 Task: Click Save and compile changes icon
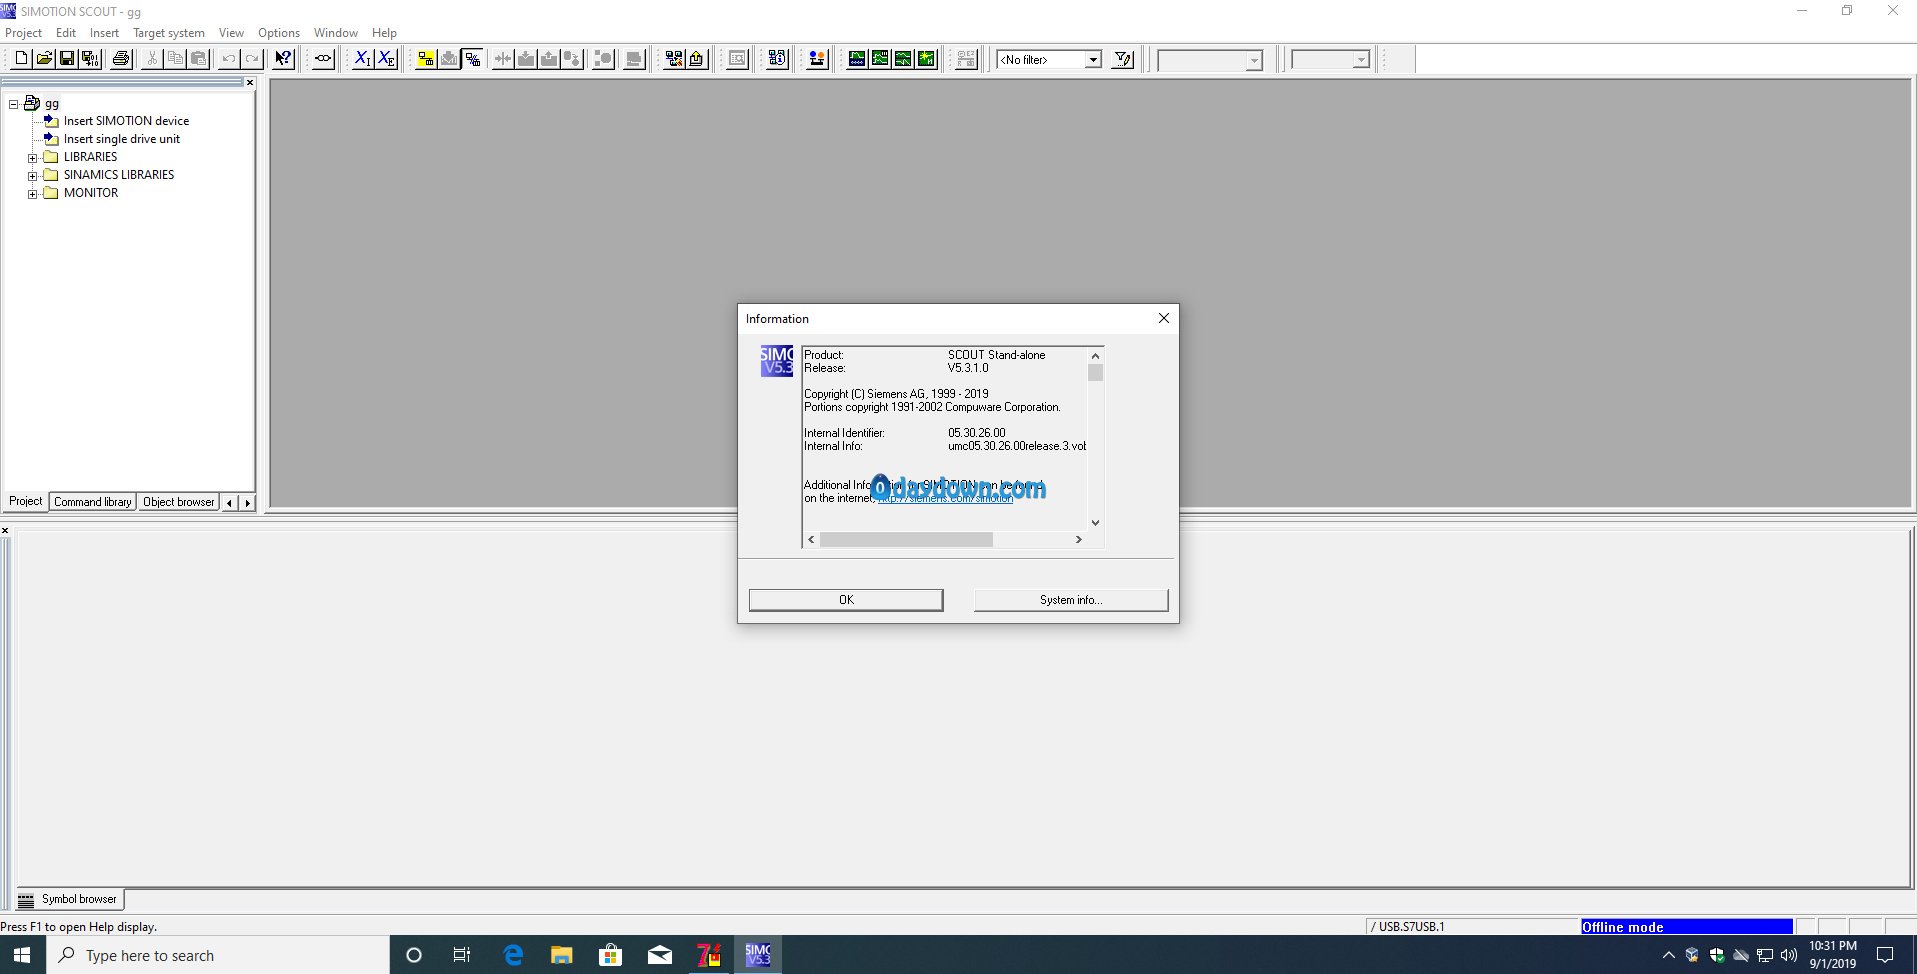click(90, 59)
